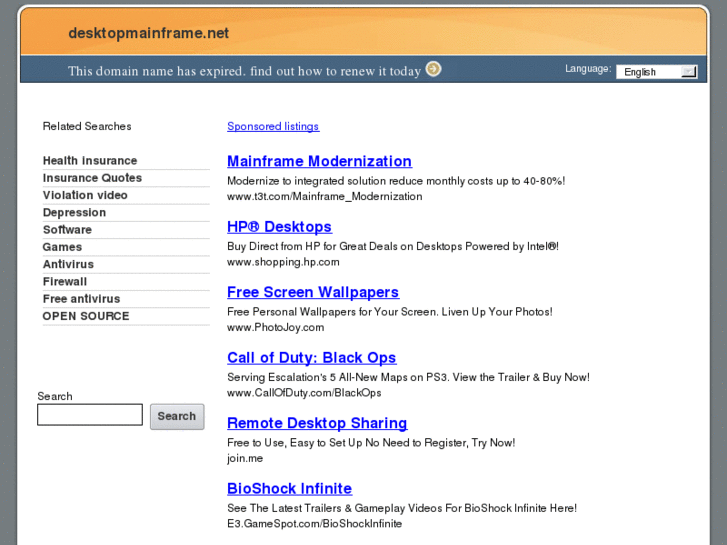This screenshot has height=545, width=727.
Task: Select Firewall related search
Action: point(64,282)
